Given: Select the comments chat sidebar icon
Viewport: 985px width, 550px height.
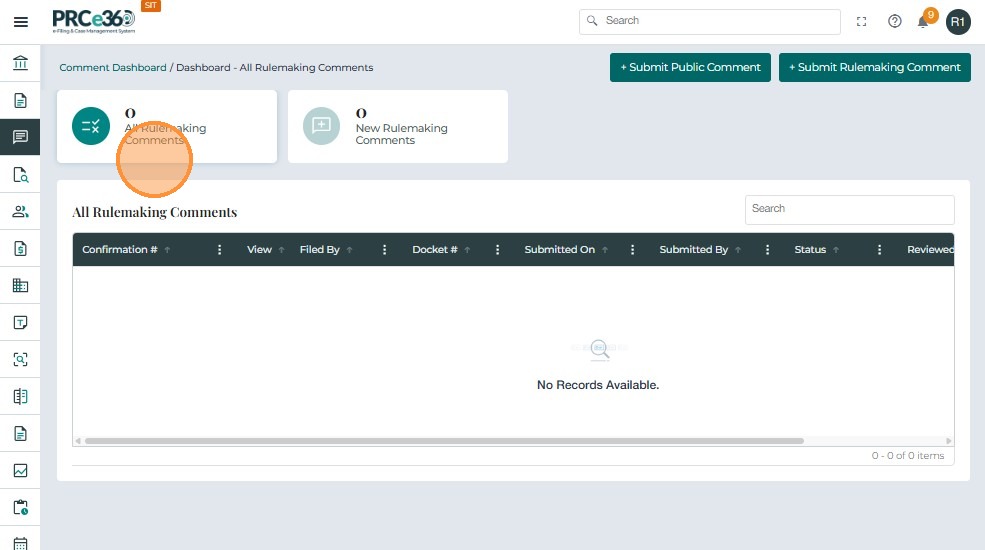Looking at the screenshot, I should pyautogui.click(x=20, y=137).
